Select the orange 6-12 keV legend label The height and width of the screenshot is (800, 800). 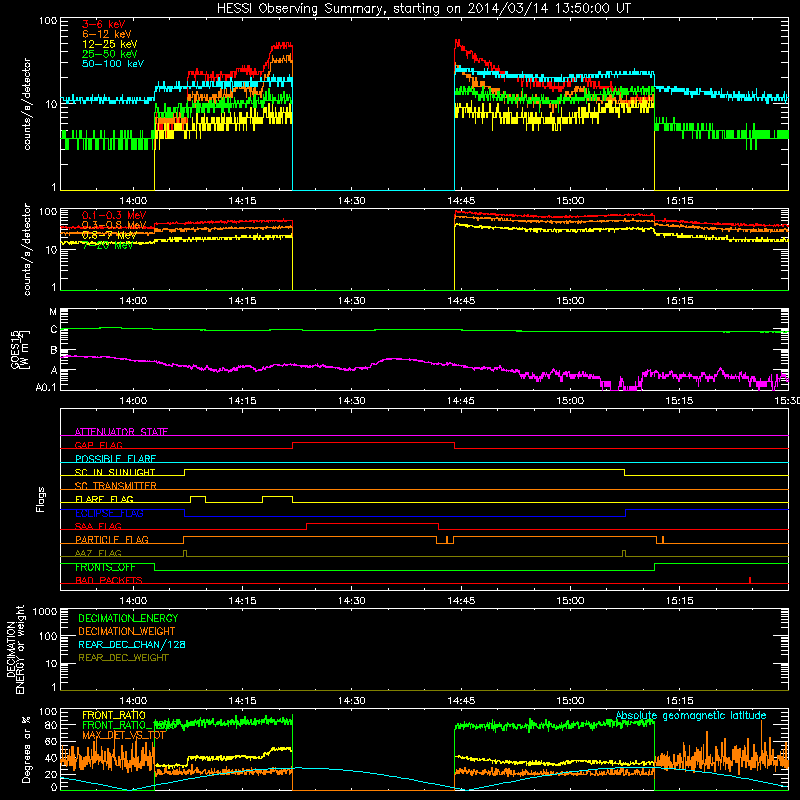pos(107,34)
